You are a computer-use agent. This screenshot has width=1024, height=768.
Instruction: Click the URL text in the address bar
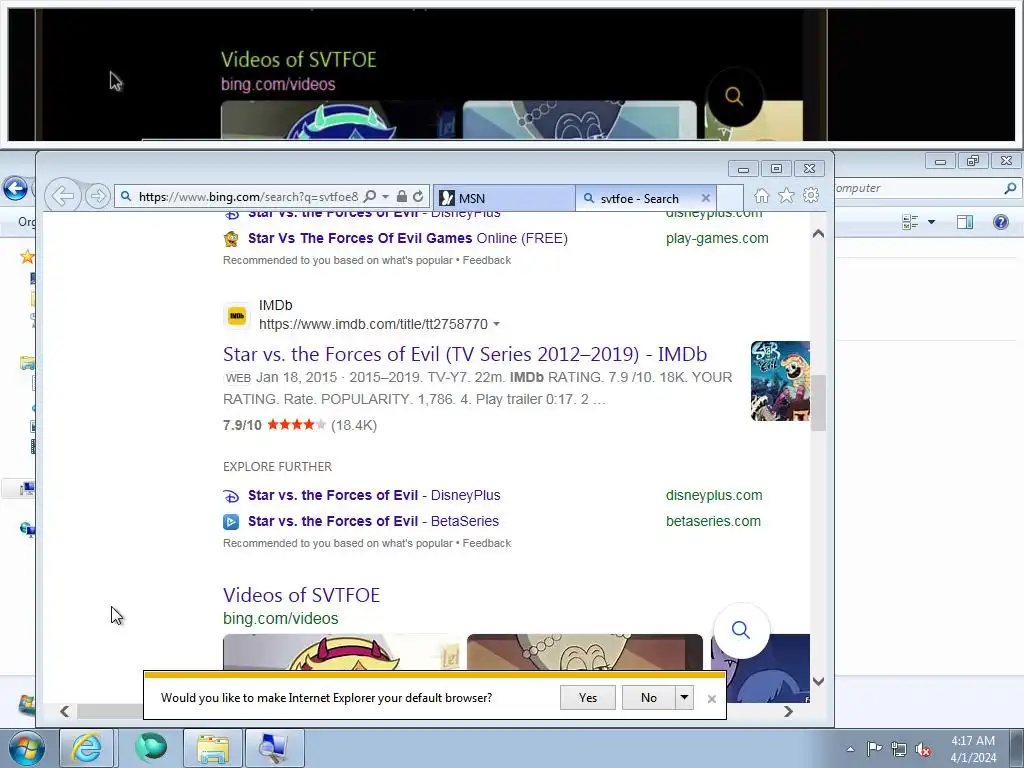248,197
